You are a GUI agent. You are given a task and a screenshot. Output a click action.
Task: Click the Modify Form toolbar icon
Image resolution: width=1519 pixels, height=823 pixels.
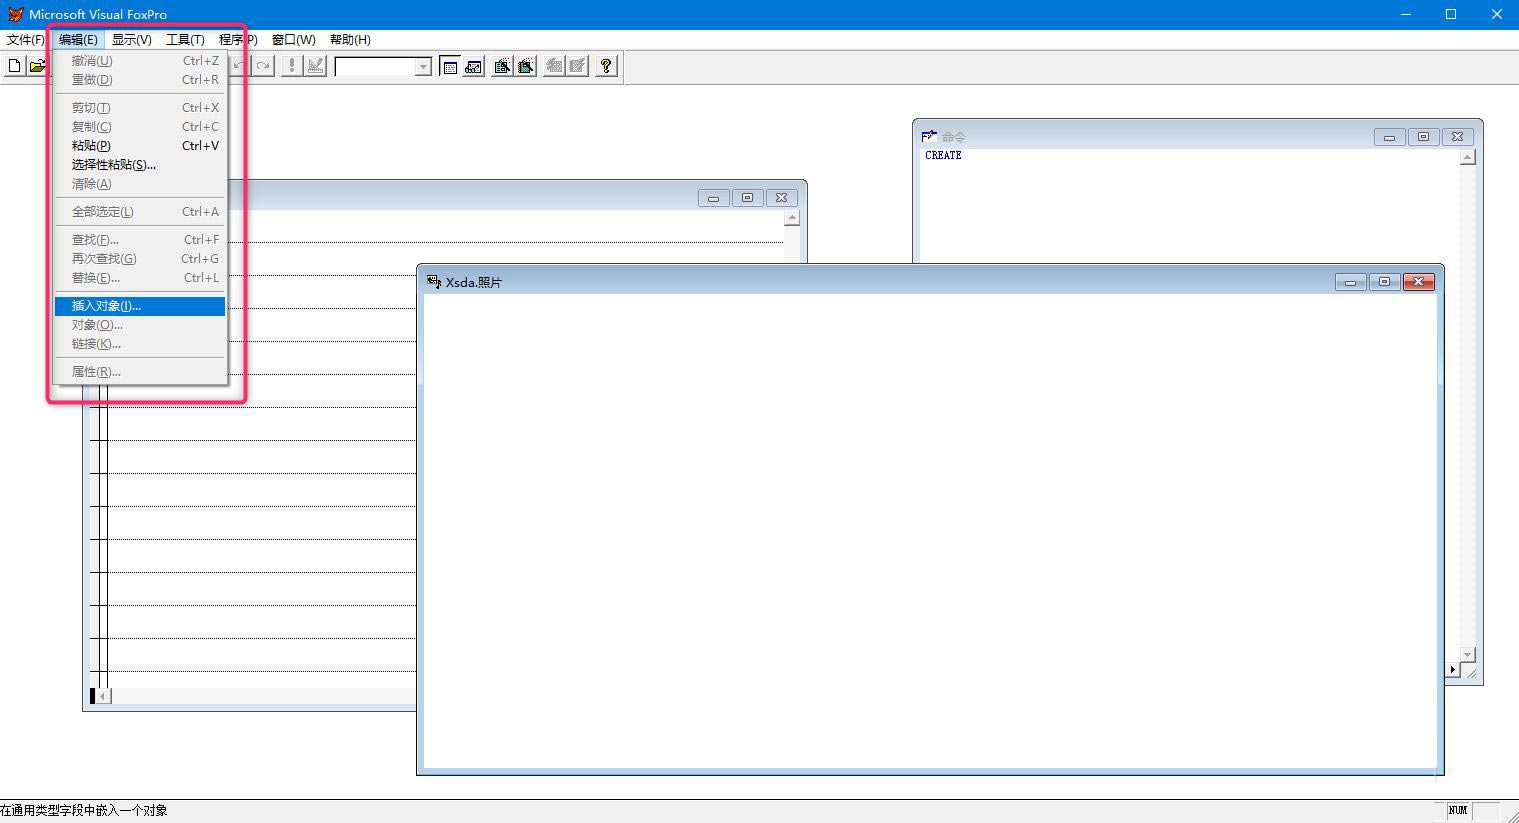click(x=315, y=66)
